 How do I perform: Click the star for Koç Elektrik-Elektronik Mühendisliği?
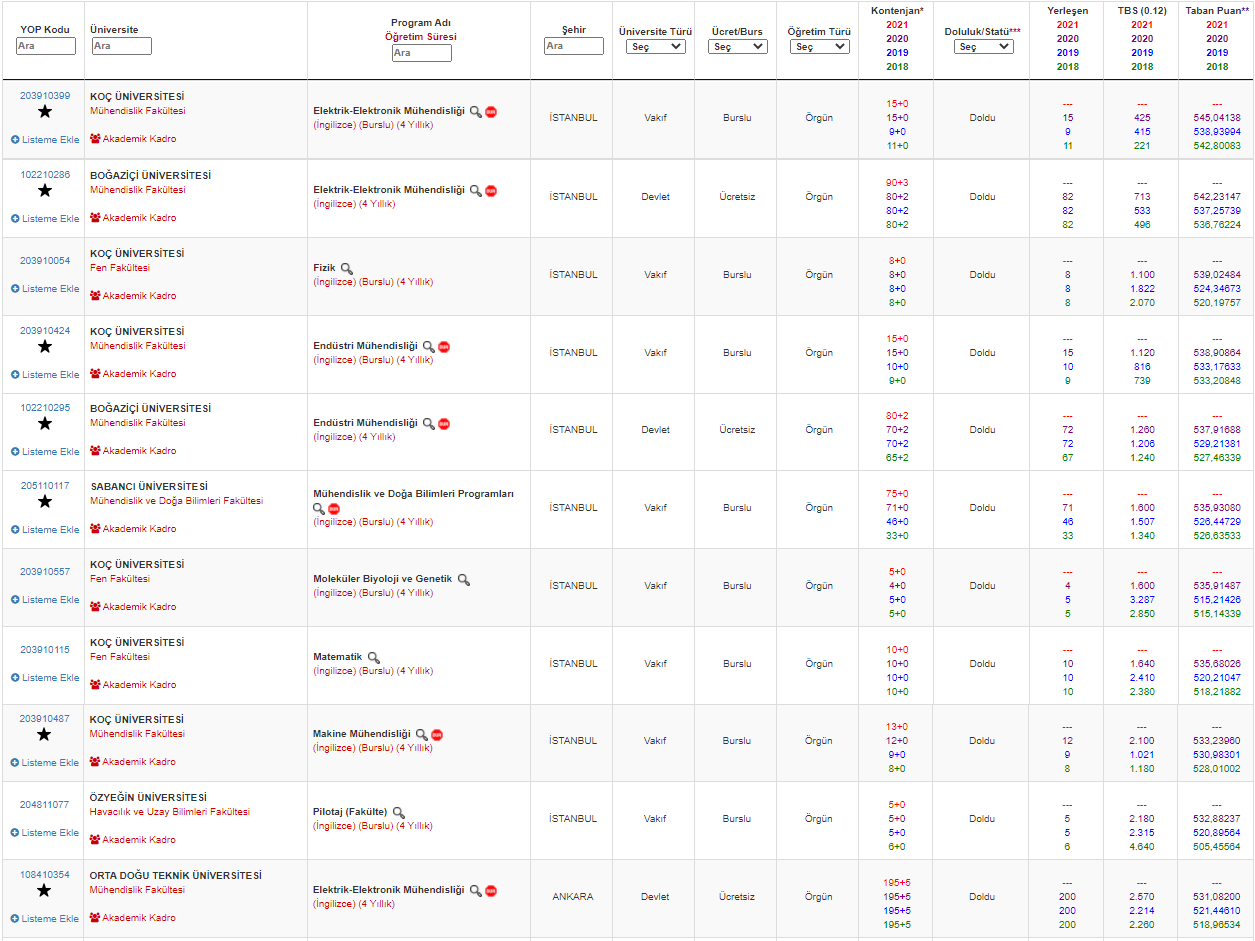point(45,112)
